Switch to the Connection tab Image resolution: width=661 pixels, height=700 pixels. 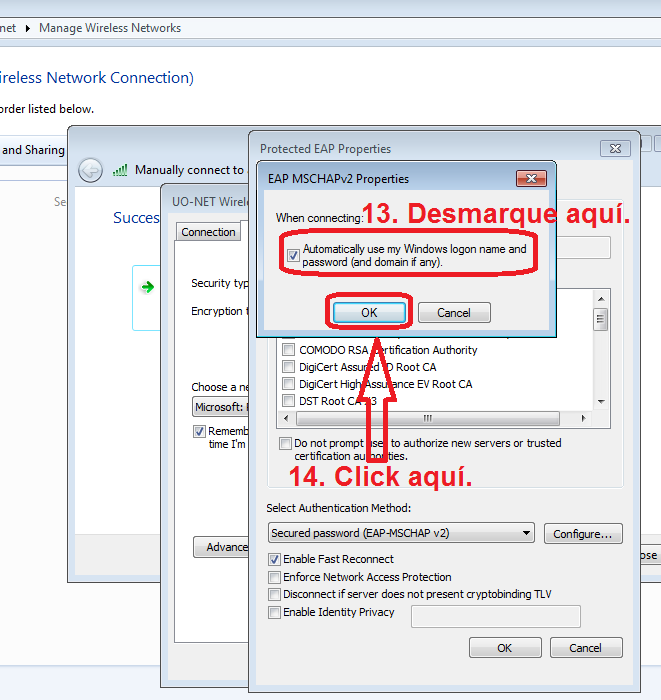pyautogui.click(x=208, y=232)
